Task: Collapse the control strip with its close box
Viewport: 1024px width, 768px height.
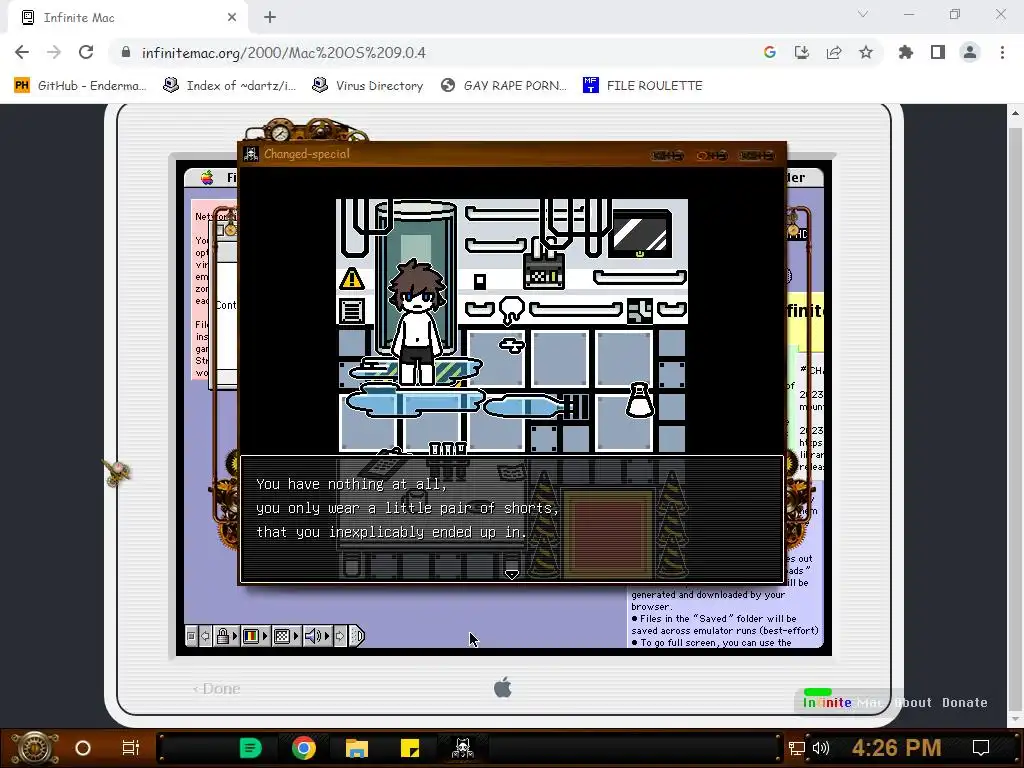Action: tap(191, 635)
